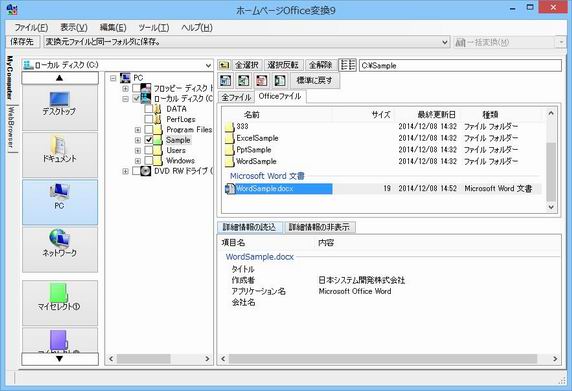
Task: Open the ツール(T) menu
Action: (154, 27)
